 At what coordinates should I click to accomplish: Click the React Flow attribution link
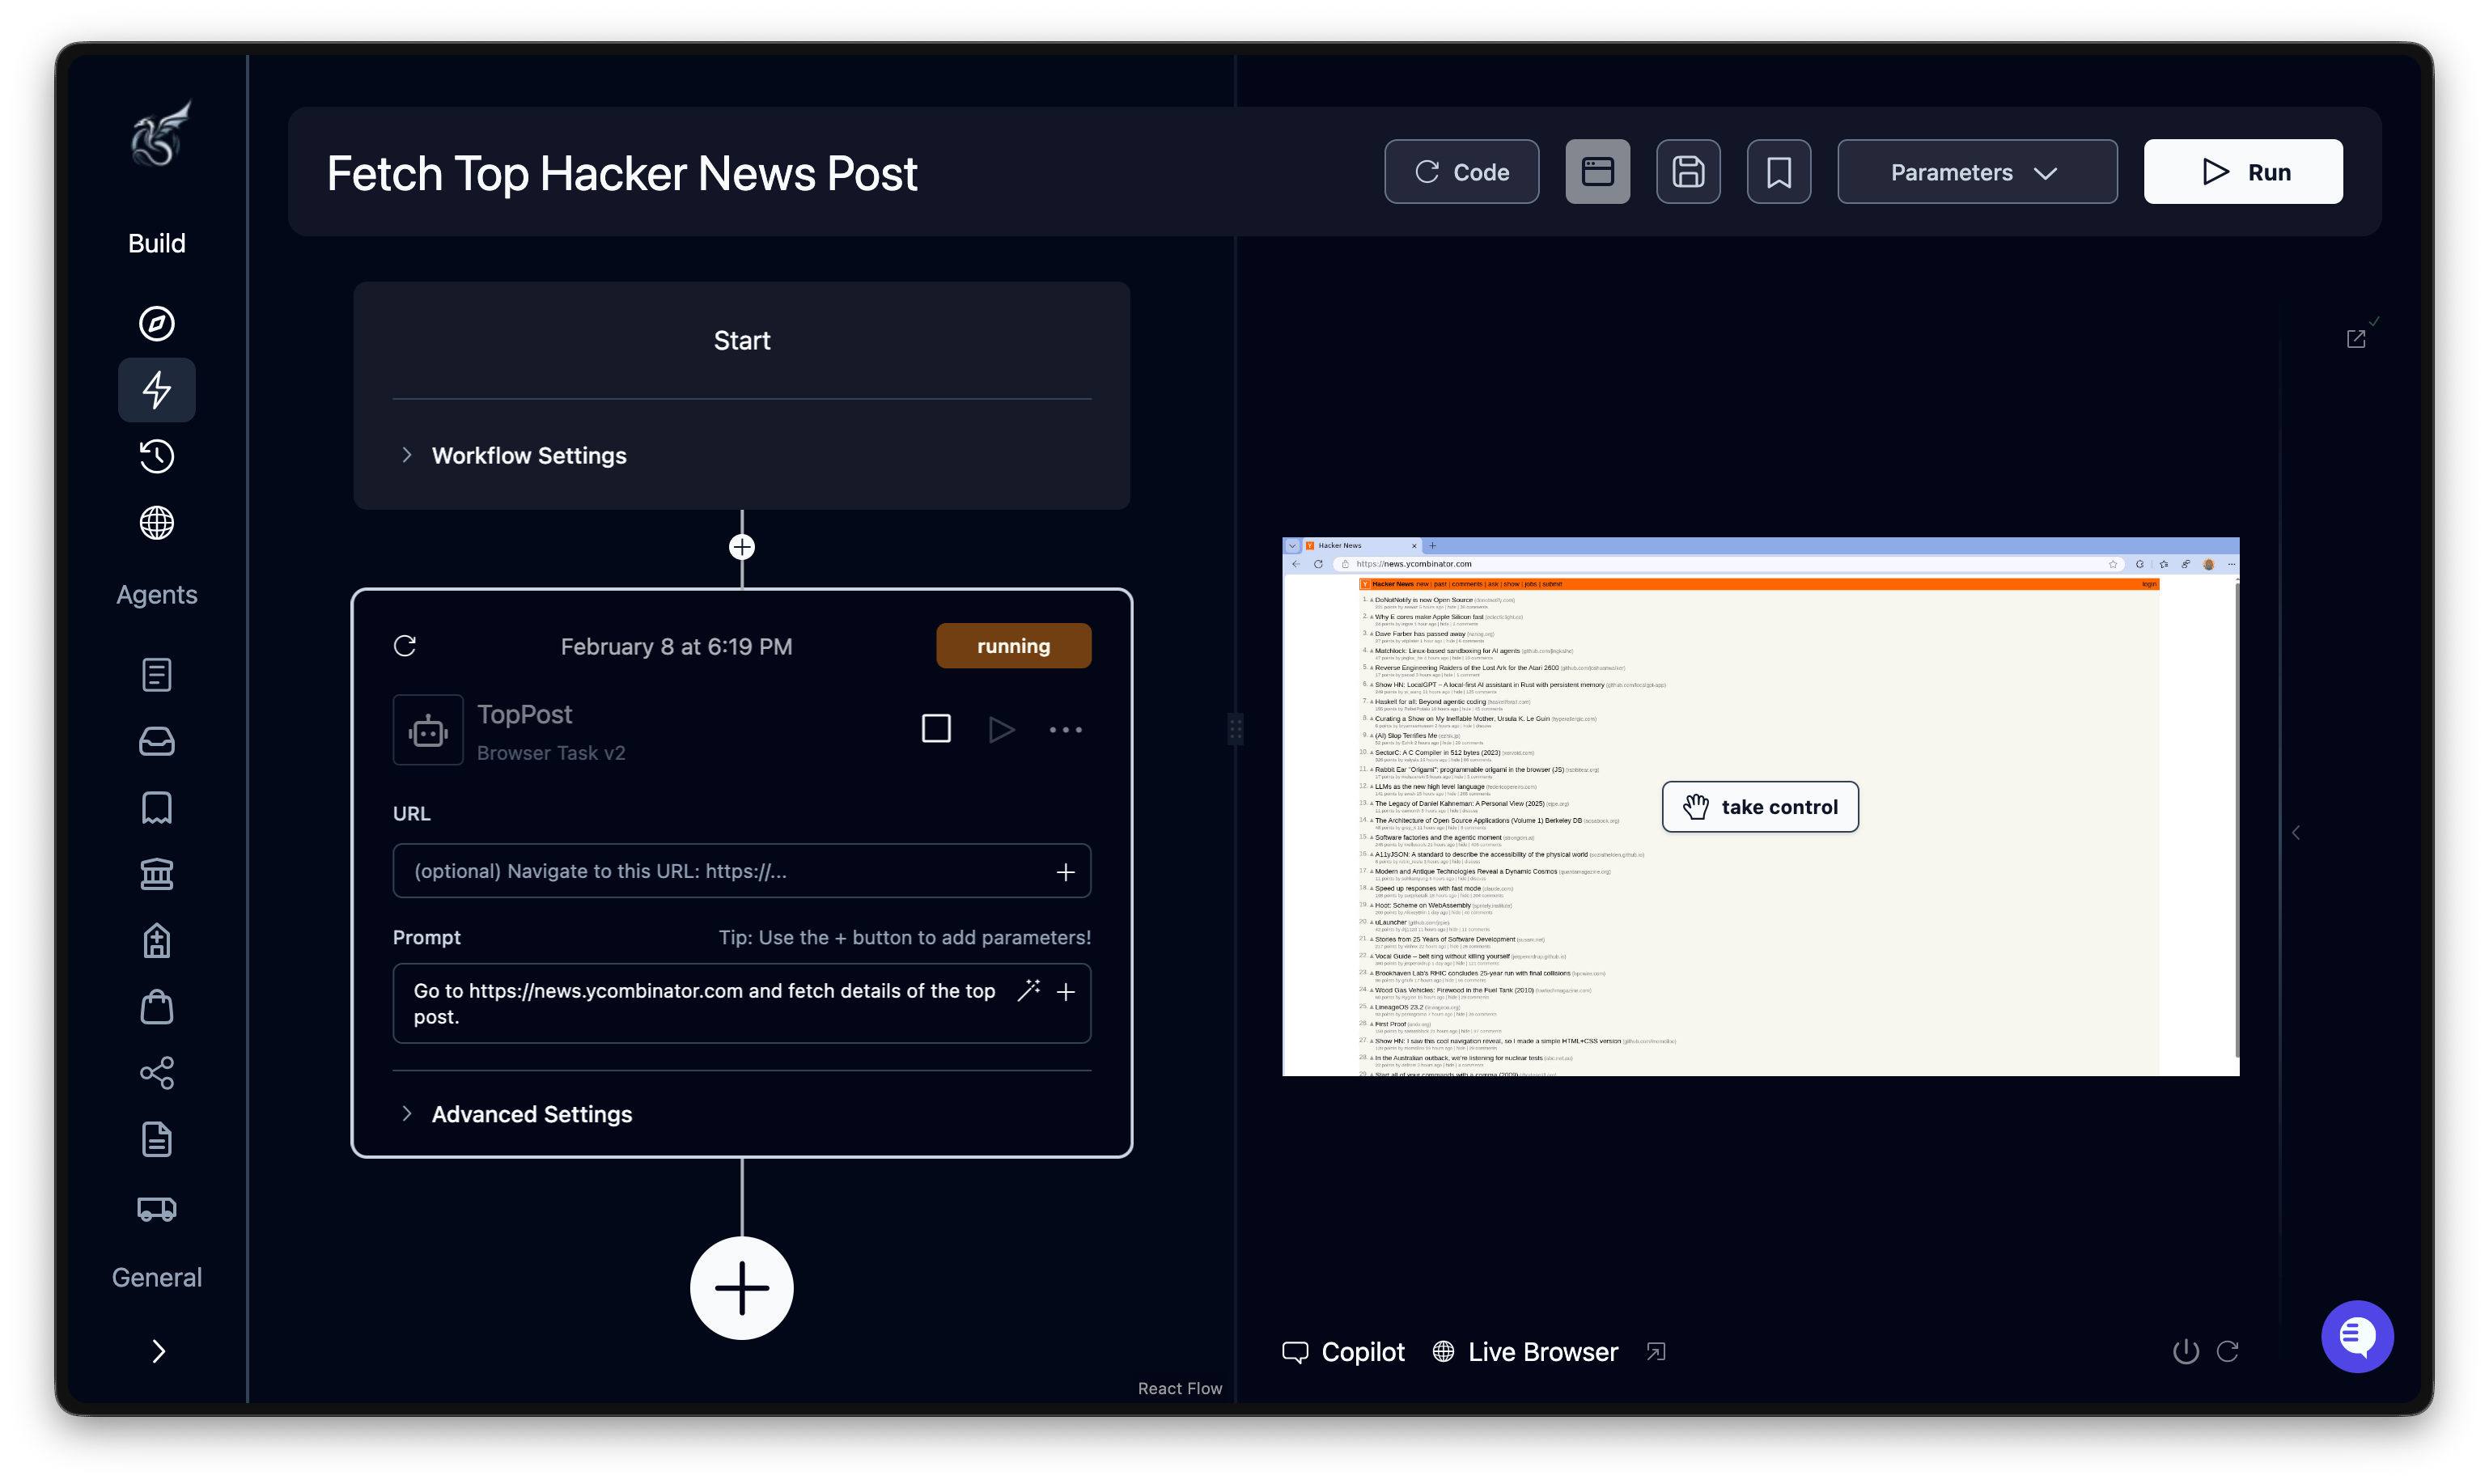(x=1180, y=1388)
